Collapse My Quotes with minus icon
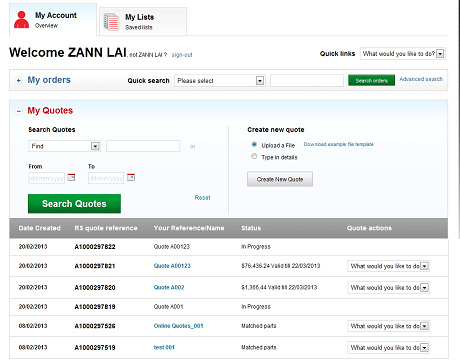The image size is (460, 364). pyautogui.click(x=19, y=111)
